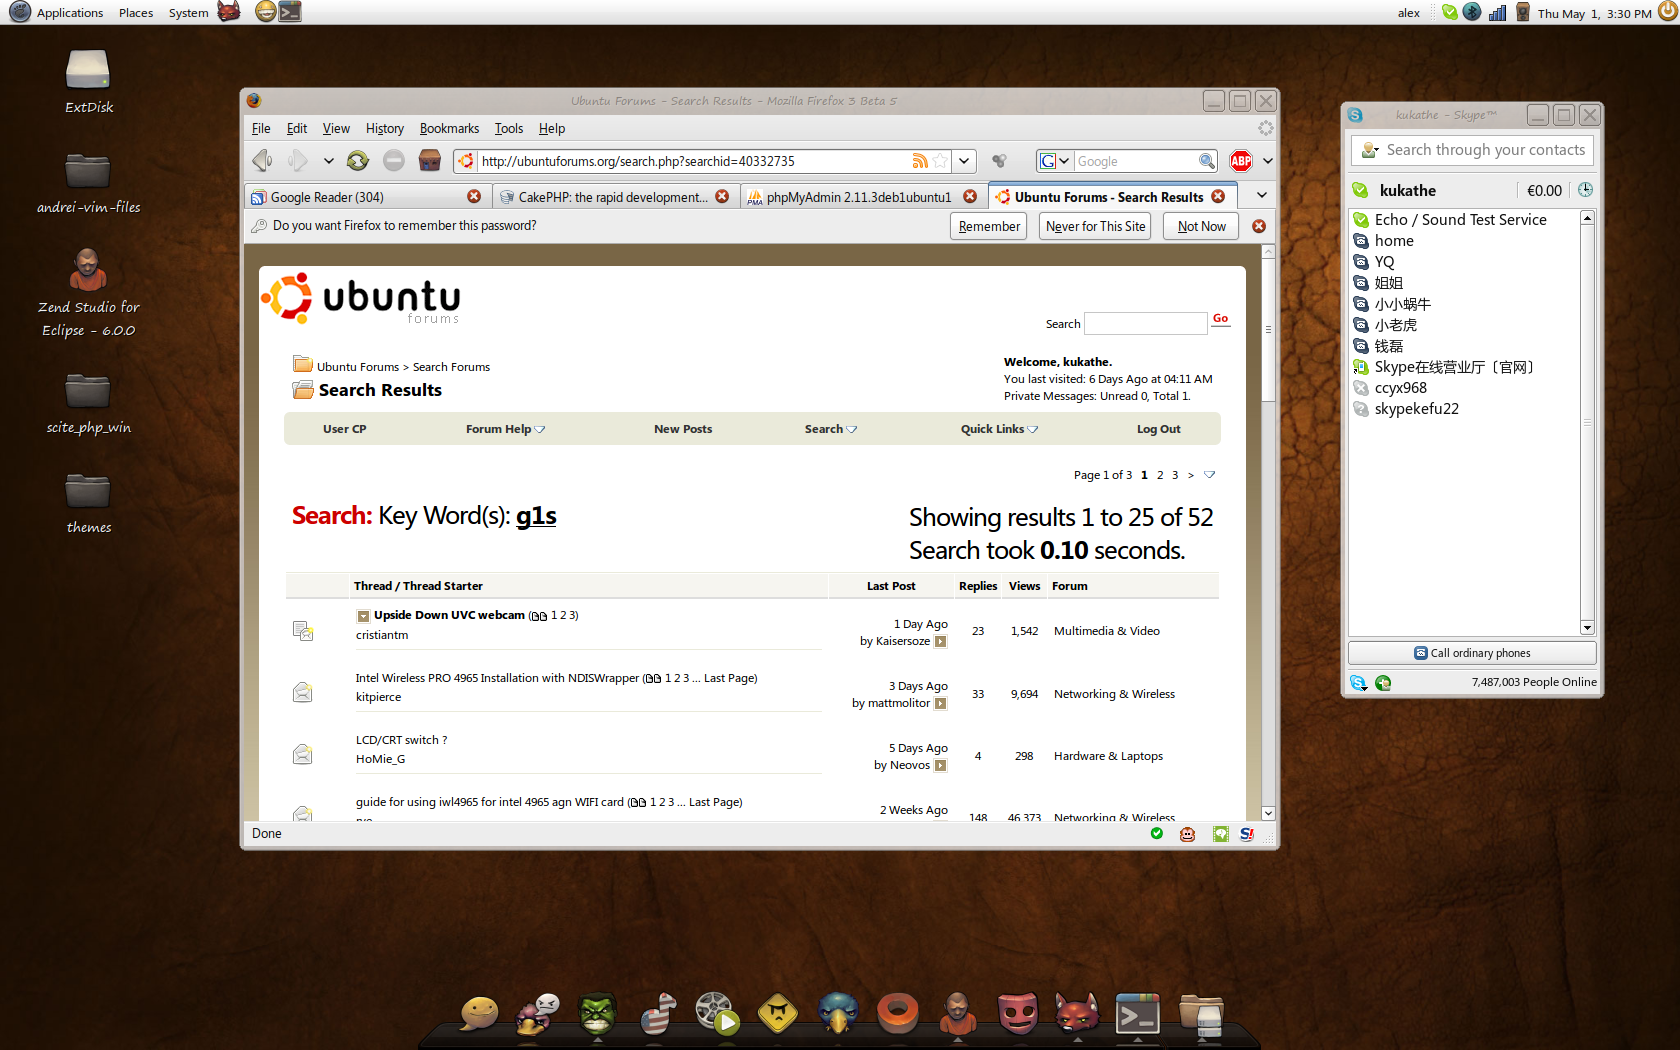The image size is (1680, 1050).
Task: Close the Google Reader tab
Action: 474,197
